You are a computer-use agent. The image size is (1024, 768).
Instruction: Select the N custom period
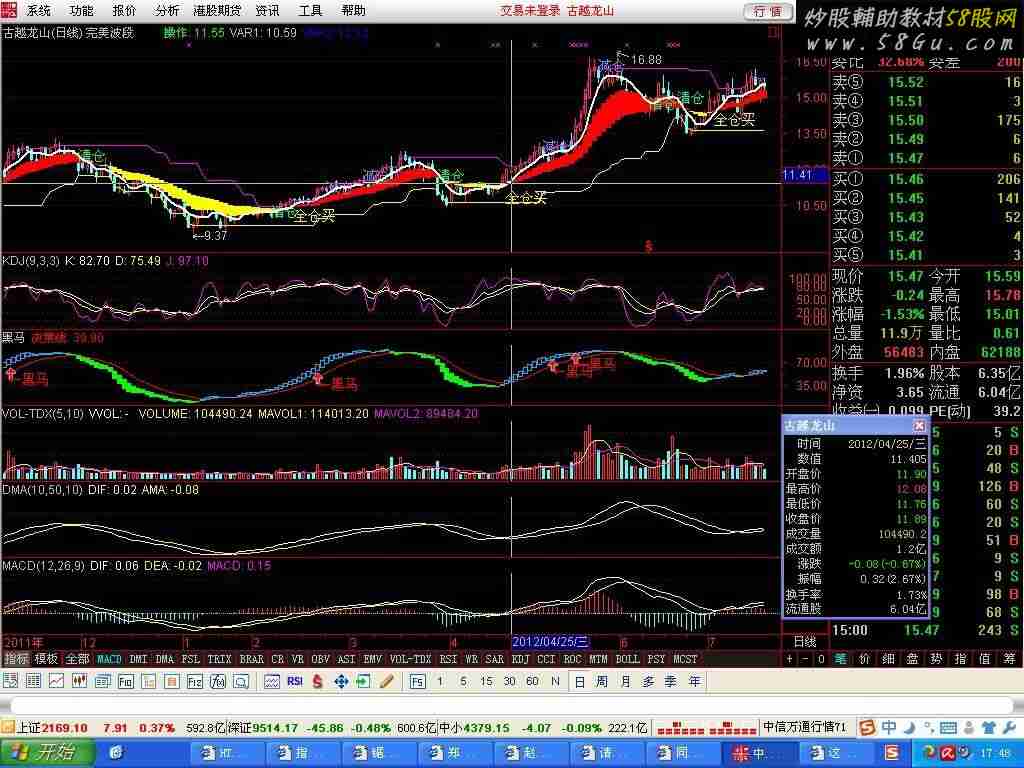coord(555,681)
